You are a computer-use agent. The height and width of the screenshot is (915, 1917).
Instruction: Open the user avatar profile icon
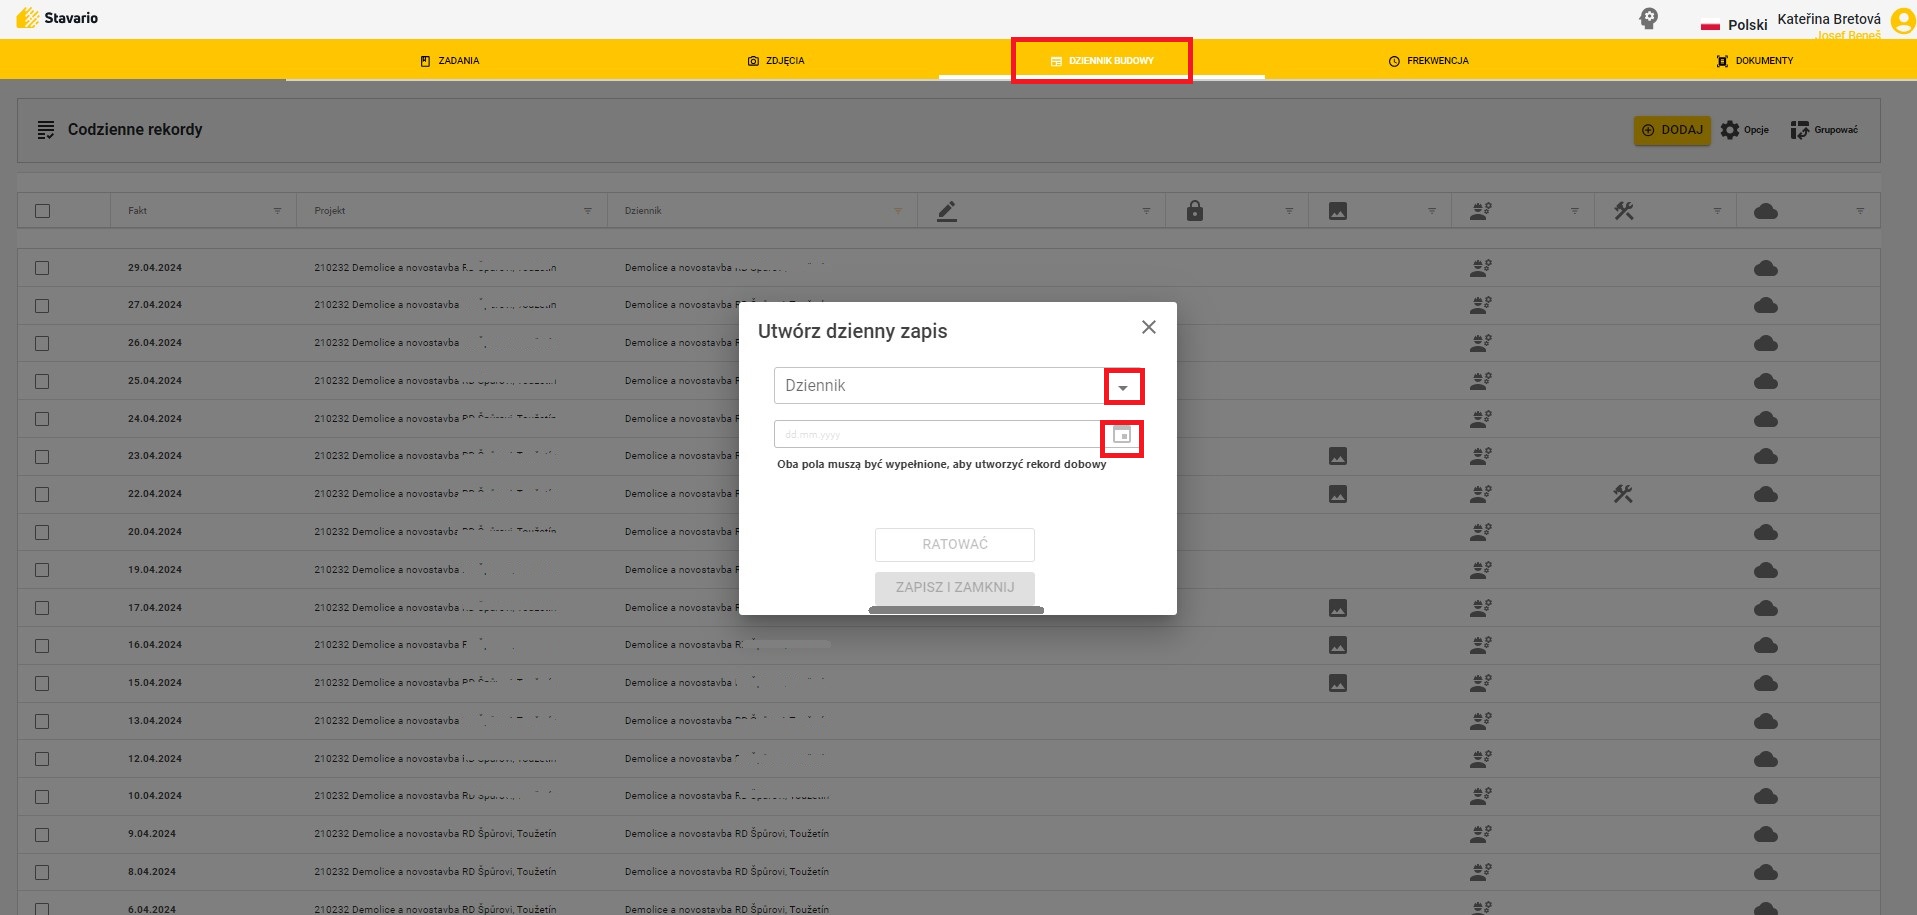point(1903,22)
